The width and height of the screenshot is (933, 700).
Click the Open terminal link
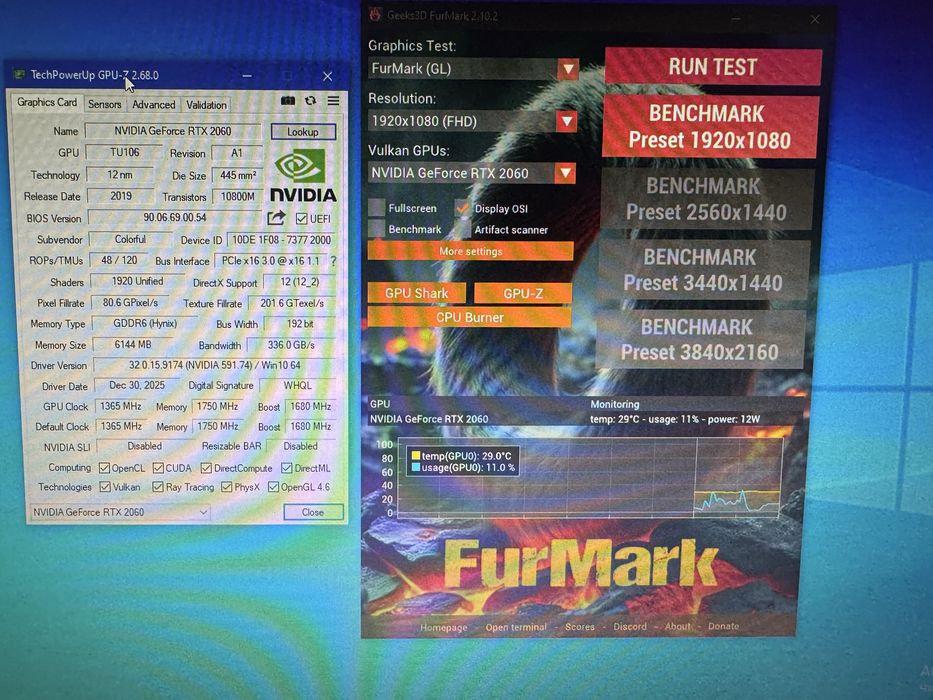click(x=516, y=627)
